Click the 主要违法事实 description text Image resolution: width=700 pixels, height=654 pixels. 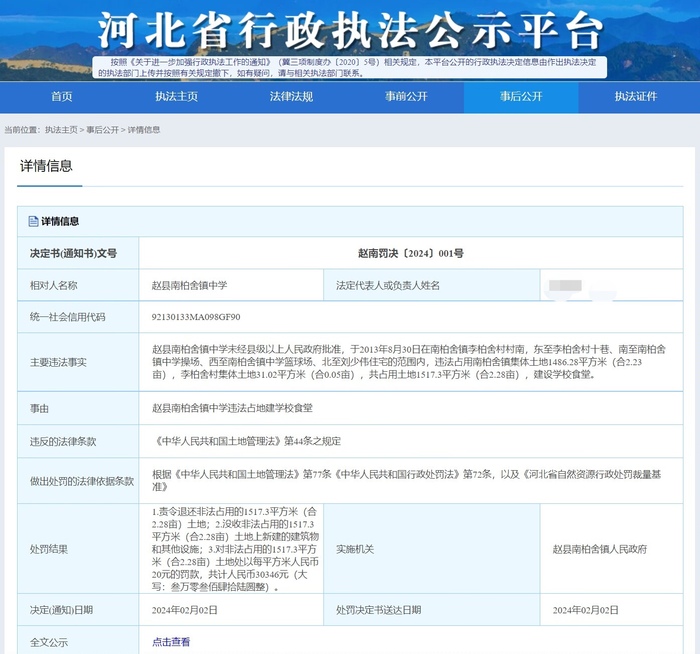tap(408, 362)
